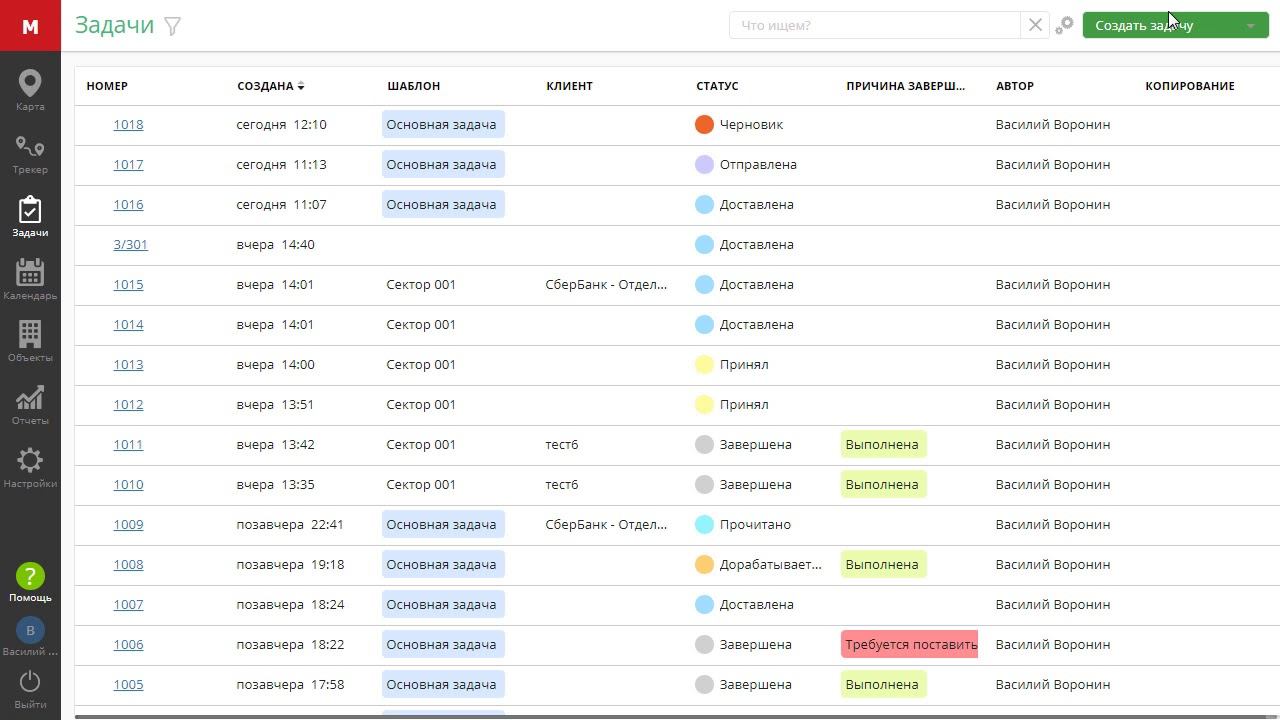Open the task filter funnel icon
This screenshot has height=720, width=1280.
[172, 26]
